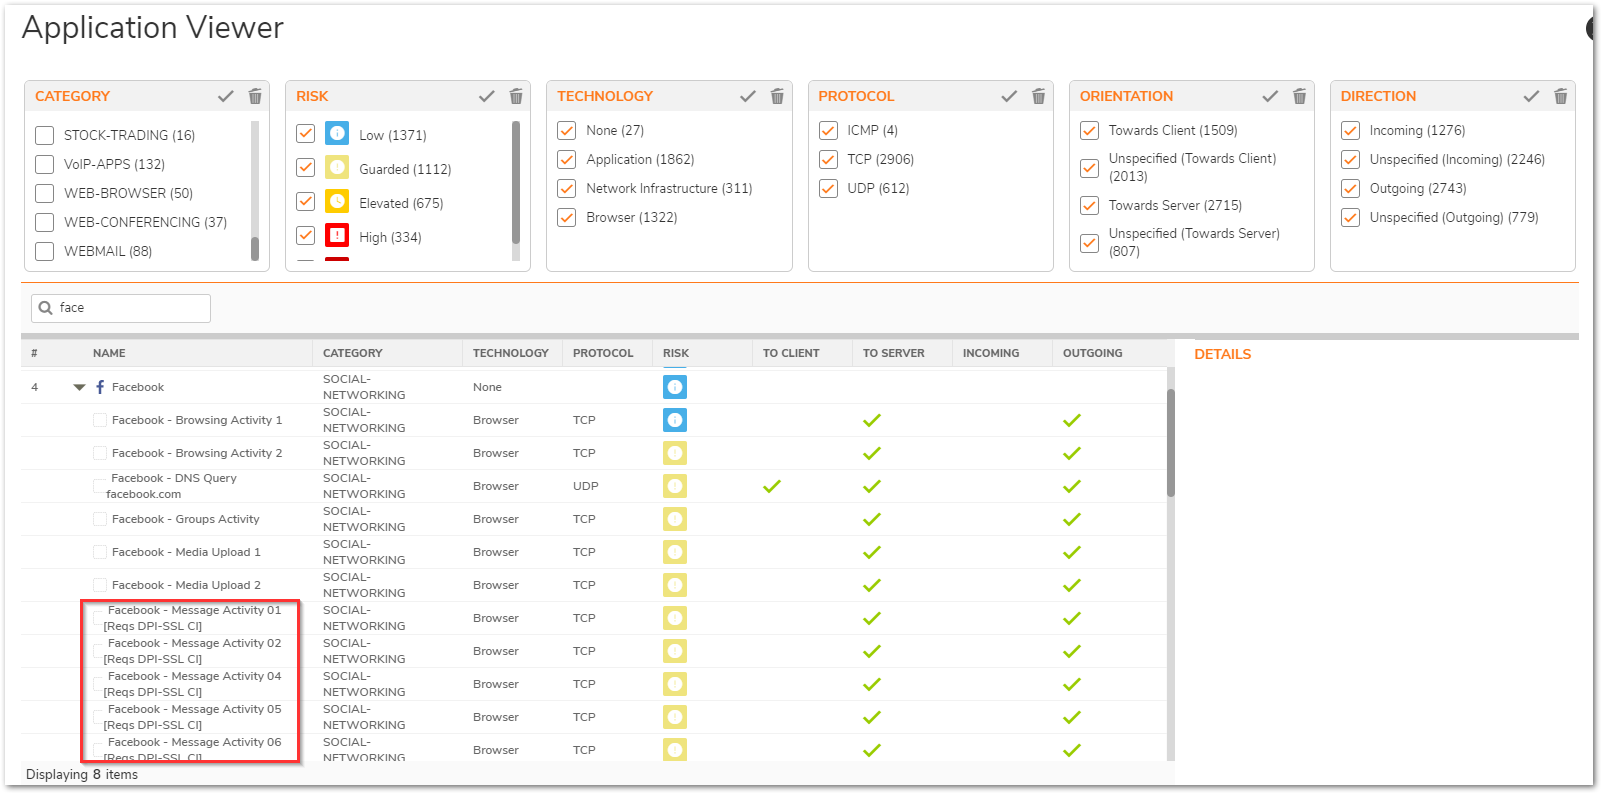
Task: Click the yellow Guarded risk color icon
Action: [338, 168]
